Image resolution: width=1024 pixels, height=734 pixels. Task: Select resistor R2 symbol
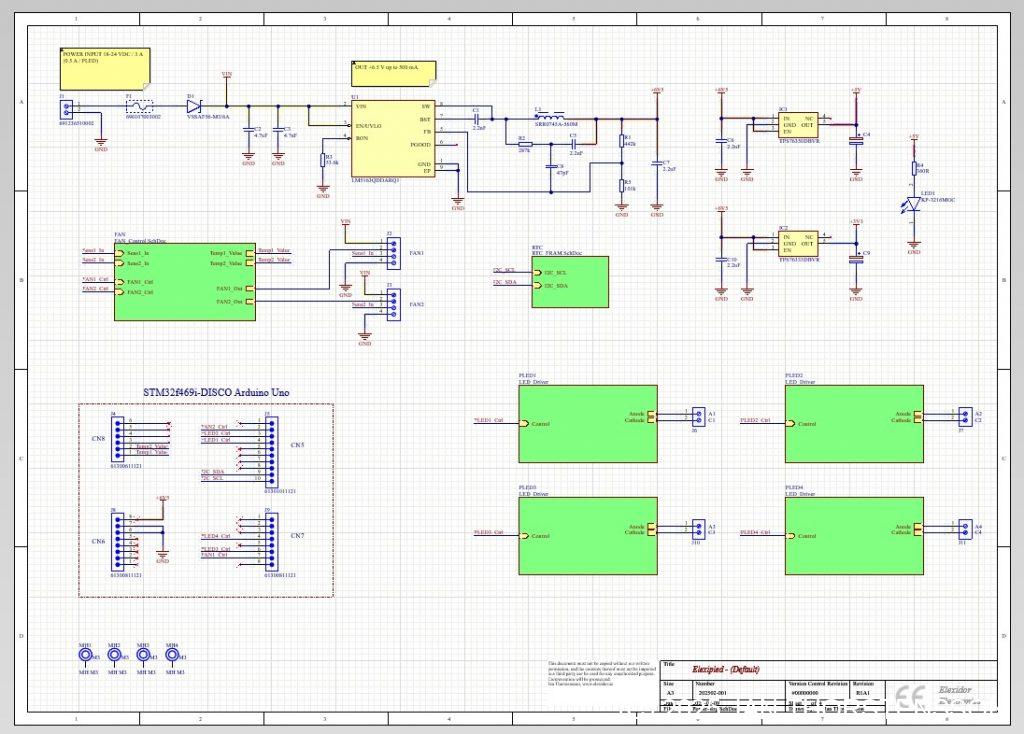click(524, 144)
